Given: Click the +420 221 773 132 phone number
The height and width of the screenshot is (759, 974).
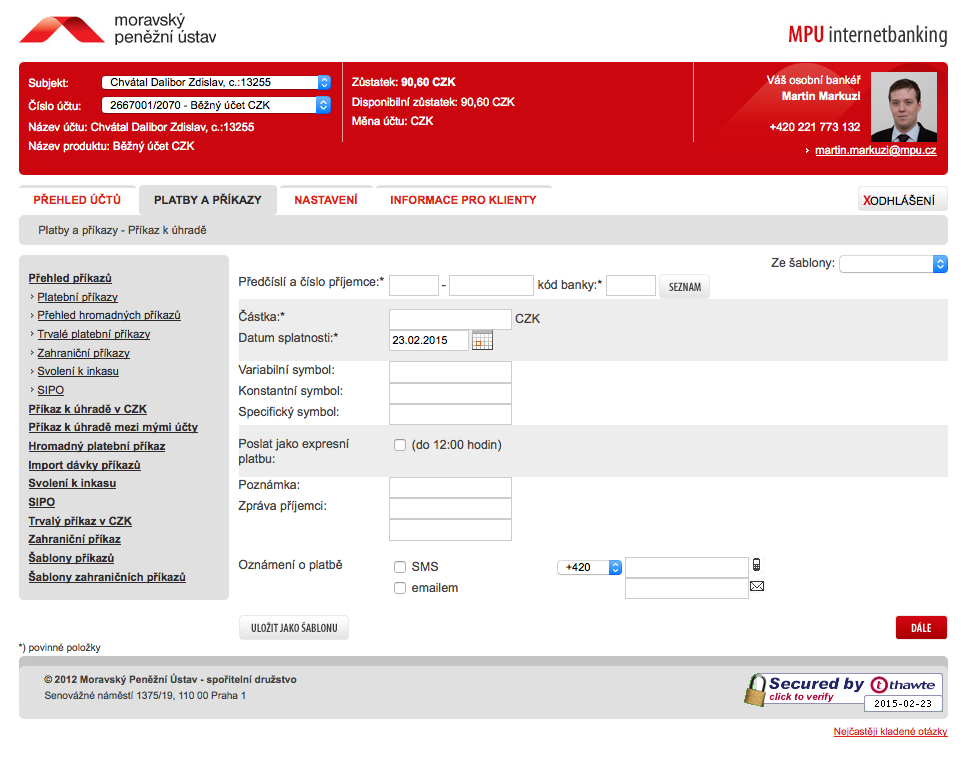Looking at the screenshot, I should [x=814, y=127].
